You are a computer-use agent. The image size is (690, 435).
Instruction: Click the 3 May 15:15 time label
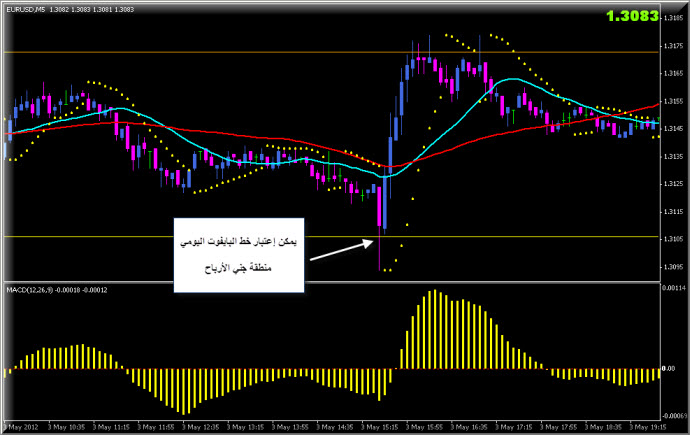pyautogui.click(x=380, y=427)
